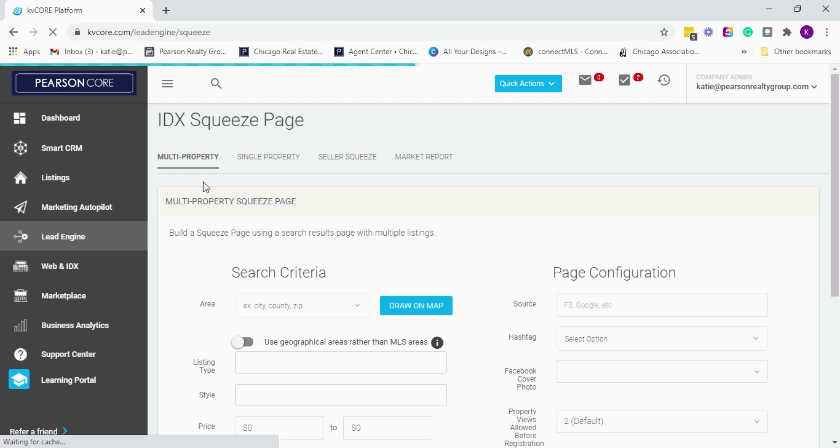Open the Property Views Allowed dropdown
Image resolution: width=840 pixels, height=448 pixels.
(662, 421)
